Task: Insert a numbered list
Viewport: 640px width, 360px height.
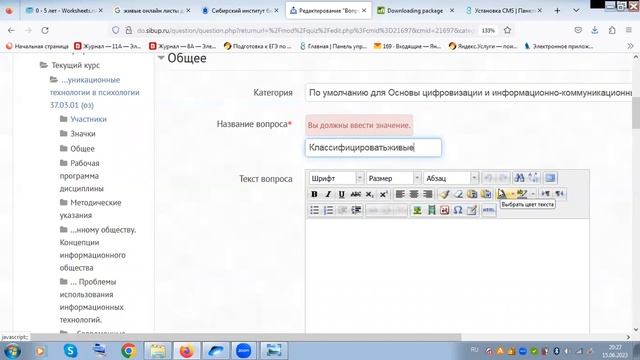Action: pyautogui.click(x=328, y=210)
